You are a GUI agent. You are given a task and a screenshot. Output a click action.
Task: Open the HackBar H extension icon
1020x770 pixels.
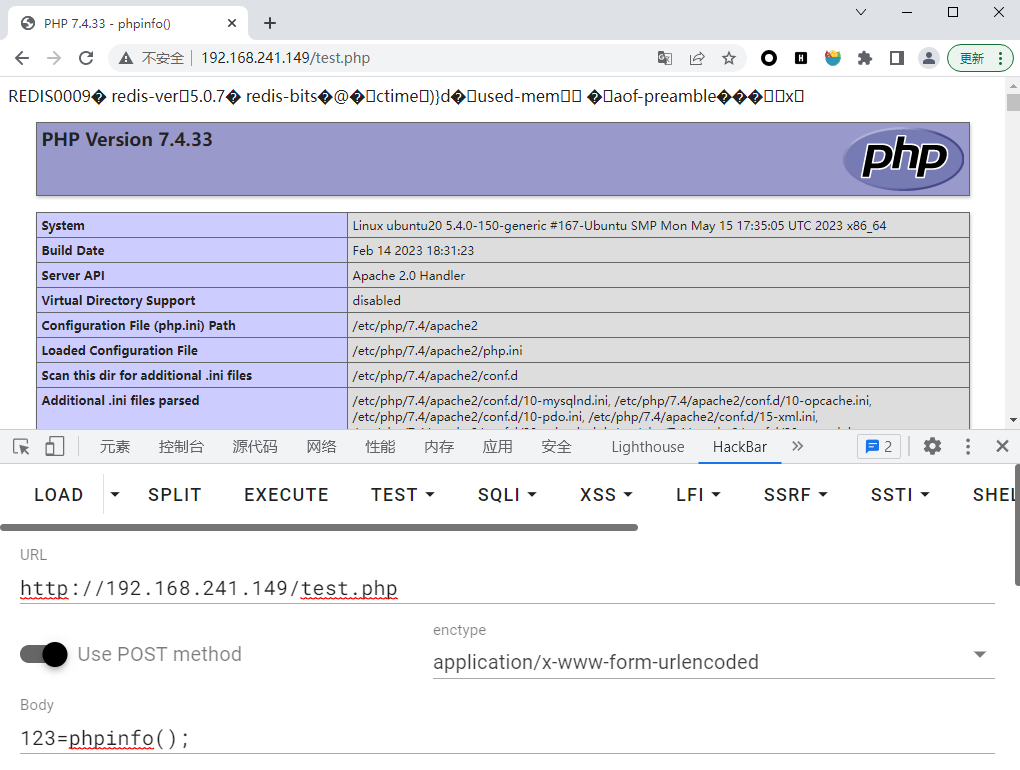point(801,58)
